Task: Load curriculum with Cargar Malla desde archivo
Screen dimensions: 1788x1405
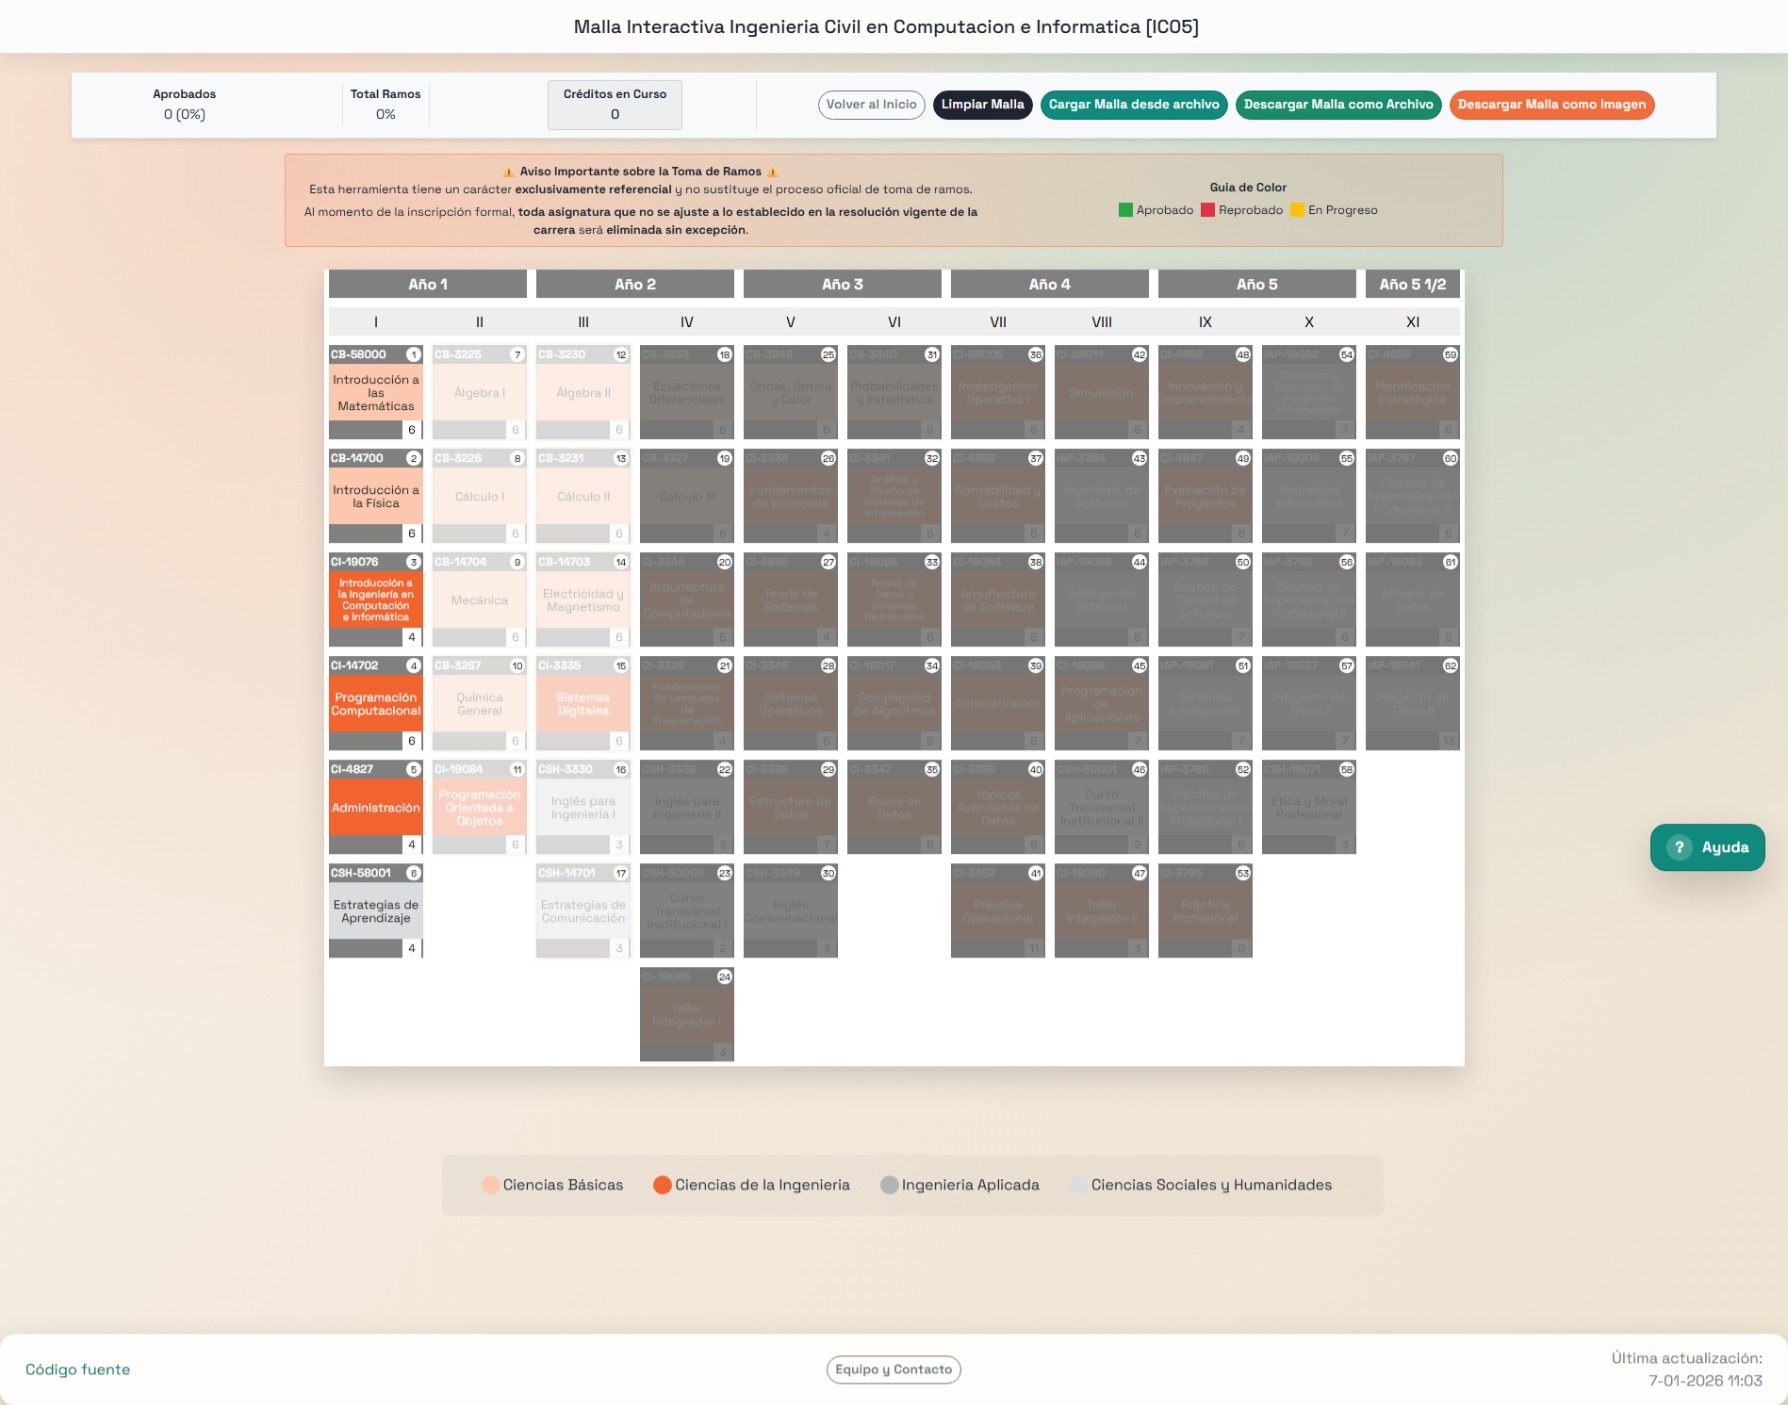Action: 1133,105
